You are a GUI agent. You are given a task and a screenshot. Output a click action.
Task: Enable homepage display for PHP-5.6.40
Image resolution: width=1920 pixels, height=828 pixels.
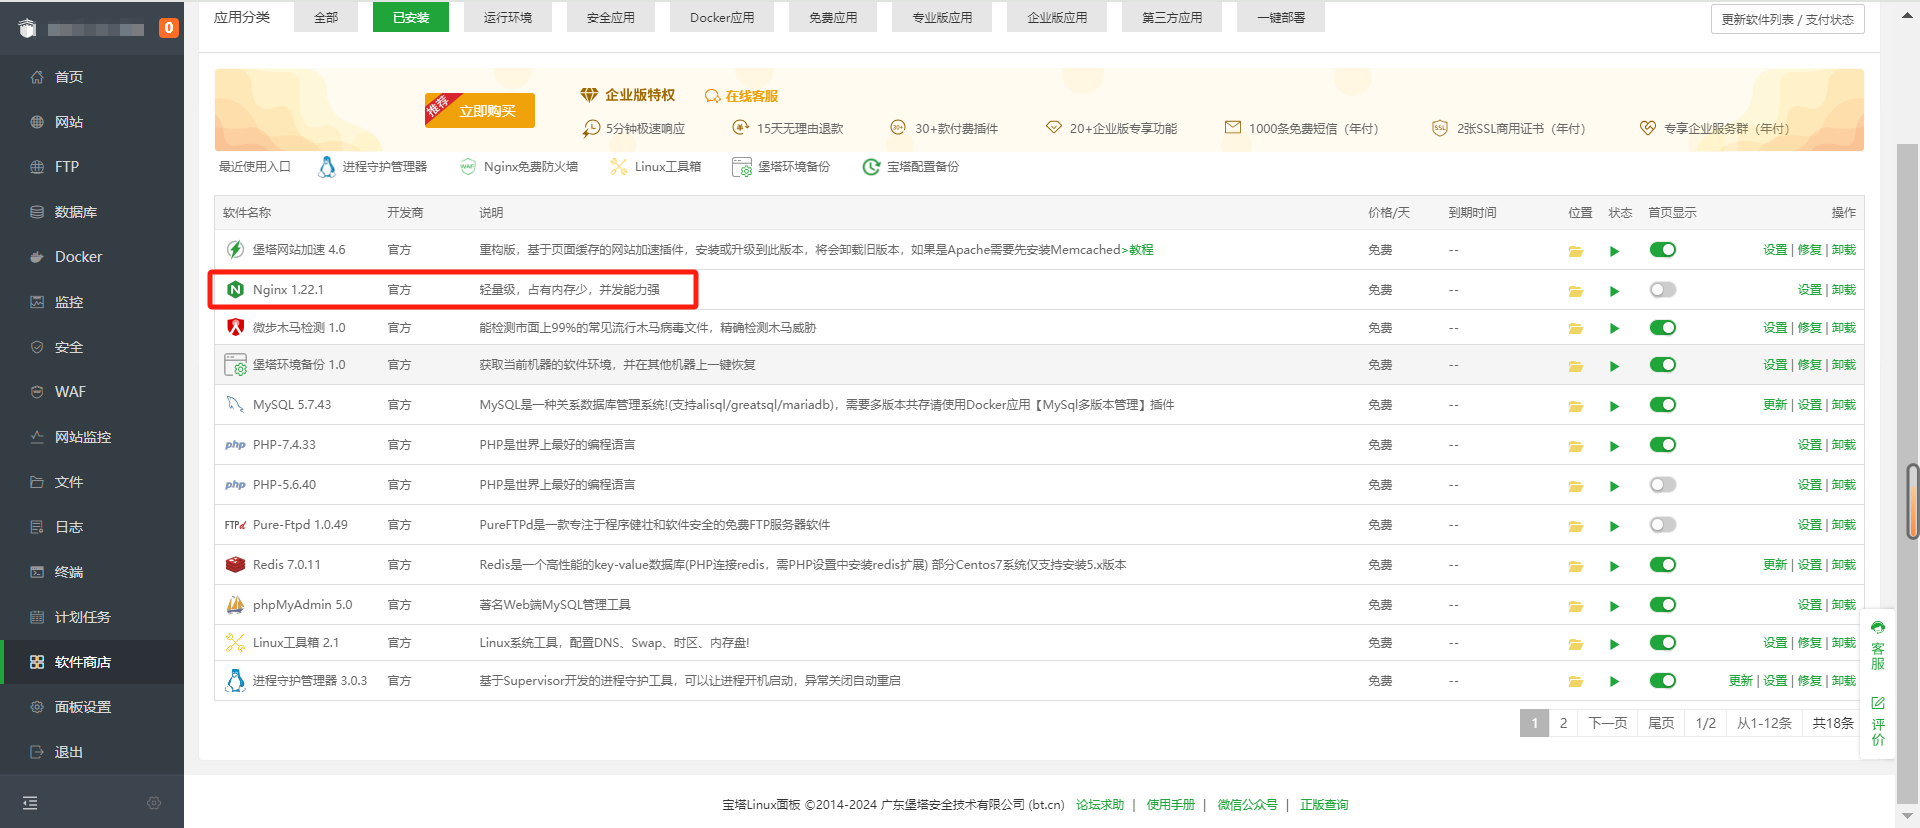click(1663, 485)
